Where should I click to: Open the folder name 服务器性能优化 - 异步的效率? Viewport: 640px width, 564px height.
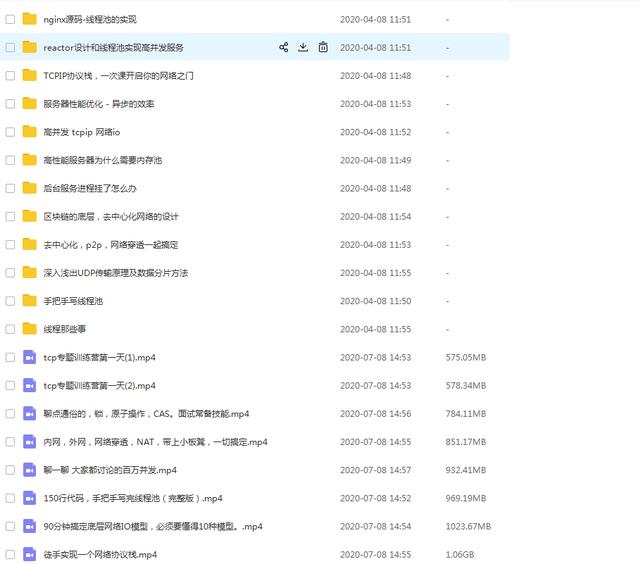[99, 104]
